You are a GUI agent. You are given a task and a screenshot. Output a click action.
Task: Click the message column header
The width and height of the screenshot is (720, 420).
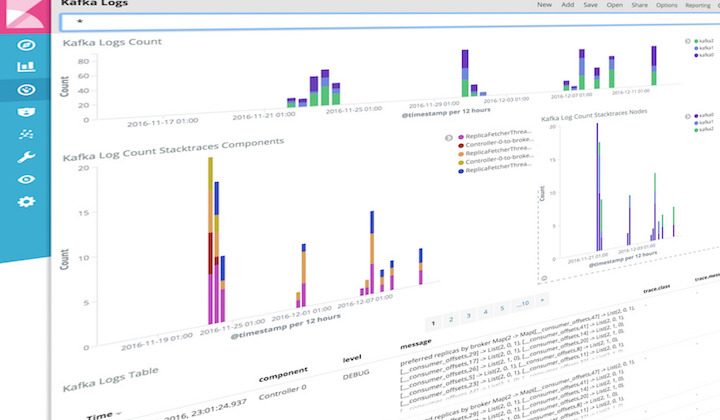416,344
